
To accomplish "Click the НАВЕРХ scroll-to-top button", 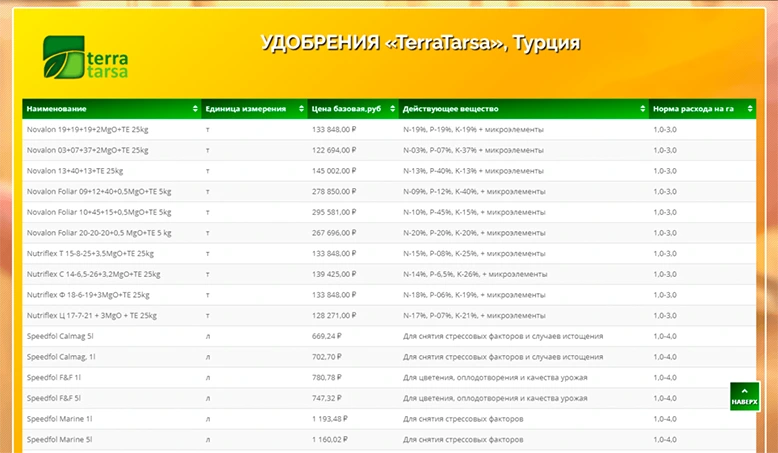I will (745, 396).
